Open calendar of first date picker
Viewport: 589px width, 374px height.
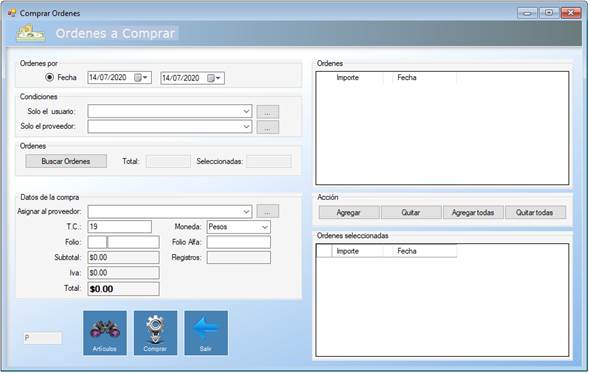pyautogui.click(x=141, y=78)
